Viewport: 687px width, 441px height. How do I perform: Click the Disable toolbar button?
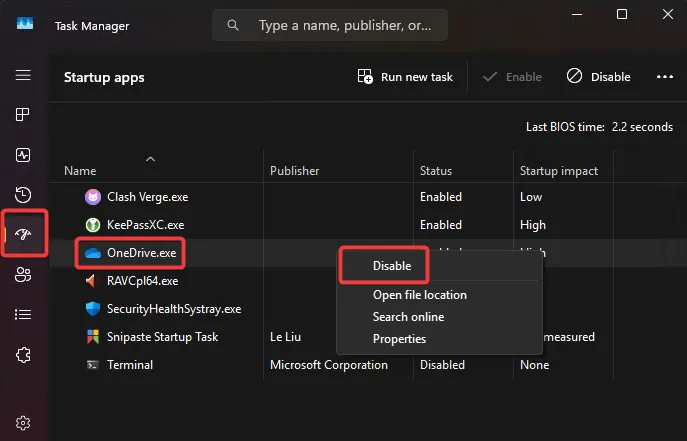pos(598,77)
